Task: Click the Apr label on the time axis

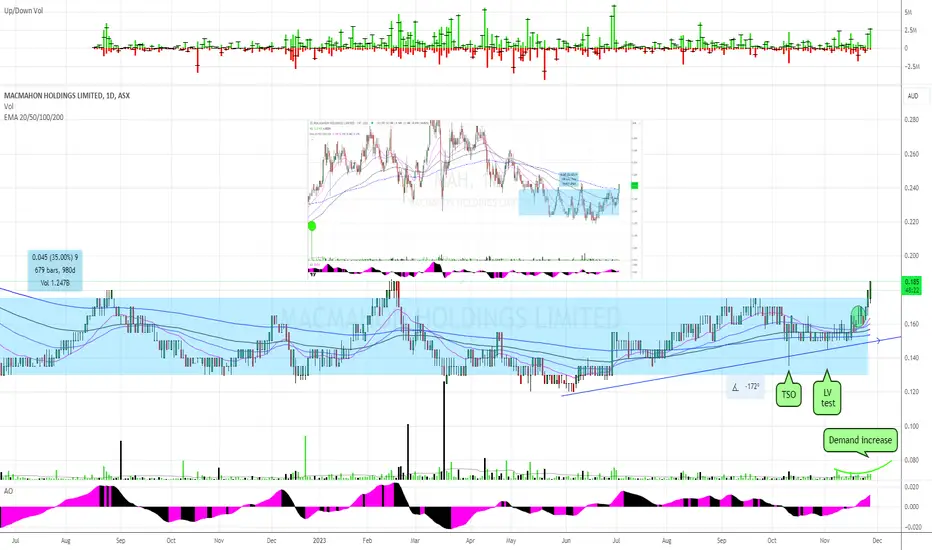Action: coord(470,540)
